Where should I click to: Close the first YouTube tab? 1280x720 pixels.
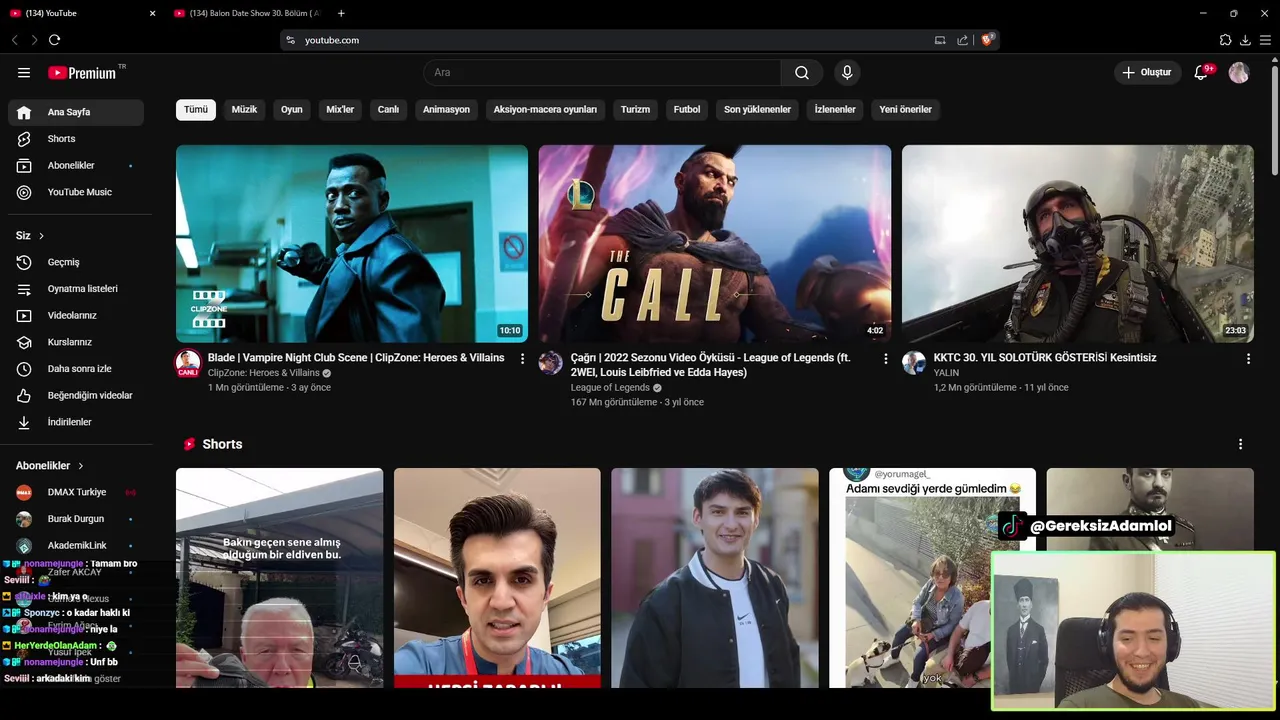point(153,13)
